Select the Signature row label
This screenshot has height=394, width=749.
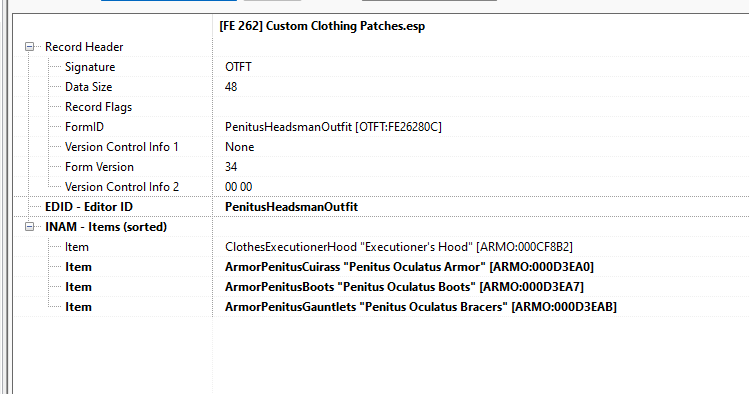(90, 67)
